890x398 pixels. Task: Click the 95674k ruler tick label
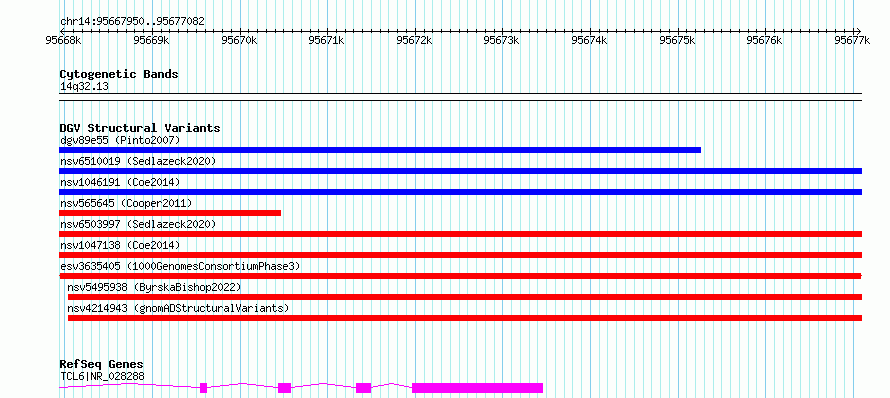[590, 40]
